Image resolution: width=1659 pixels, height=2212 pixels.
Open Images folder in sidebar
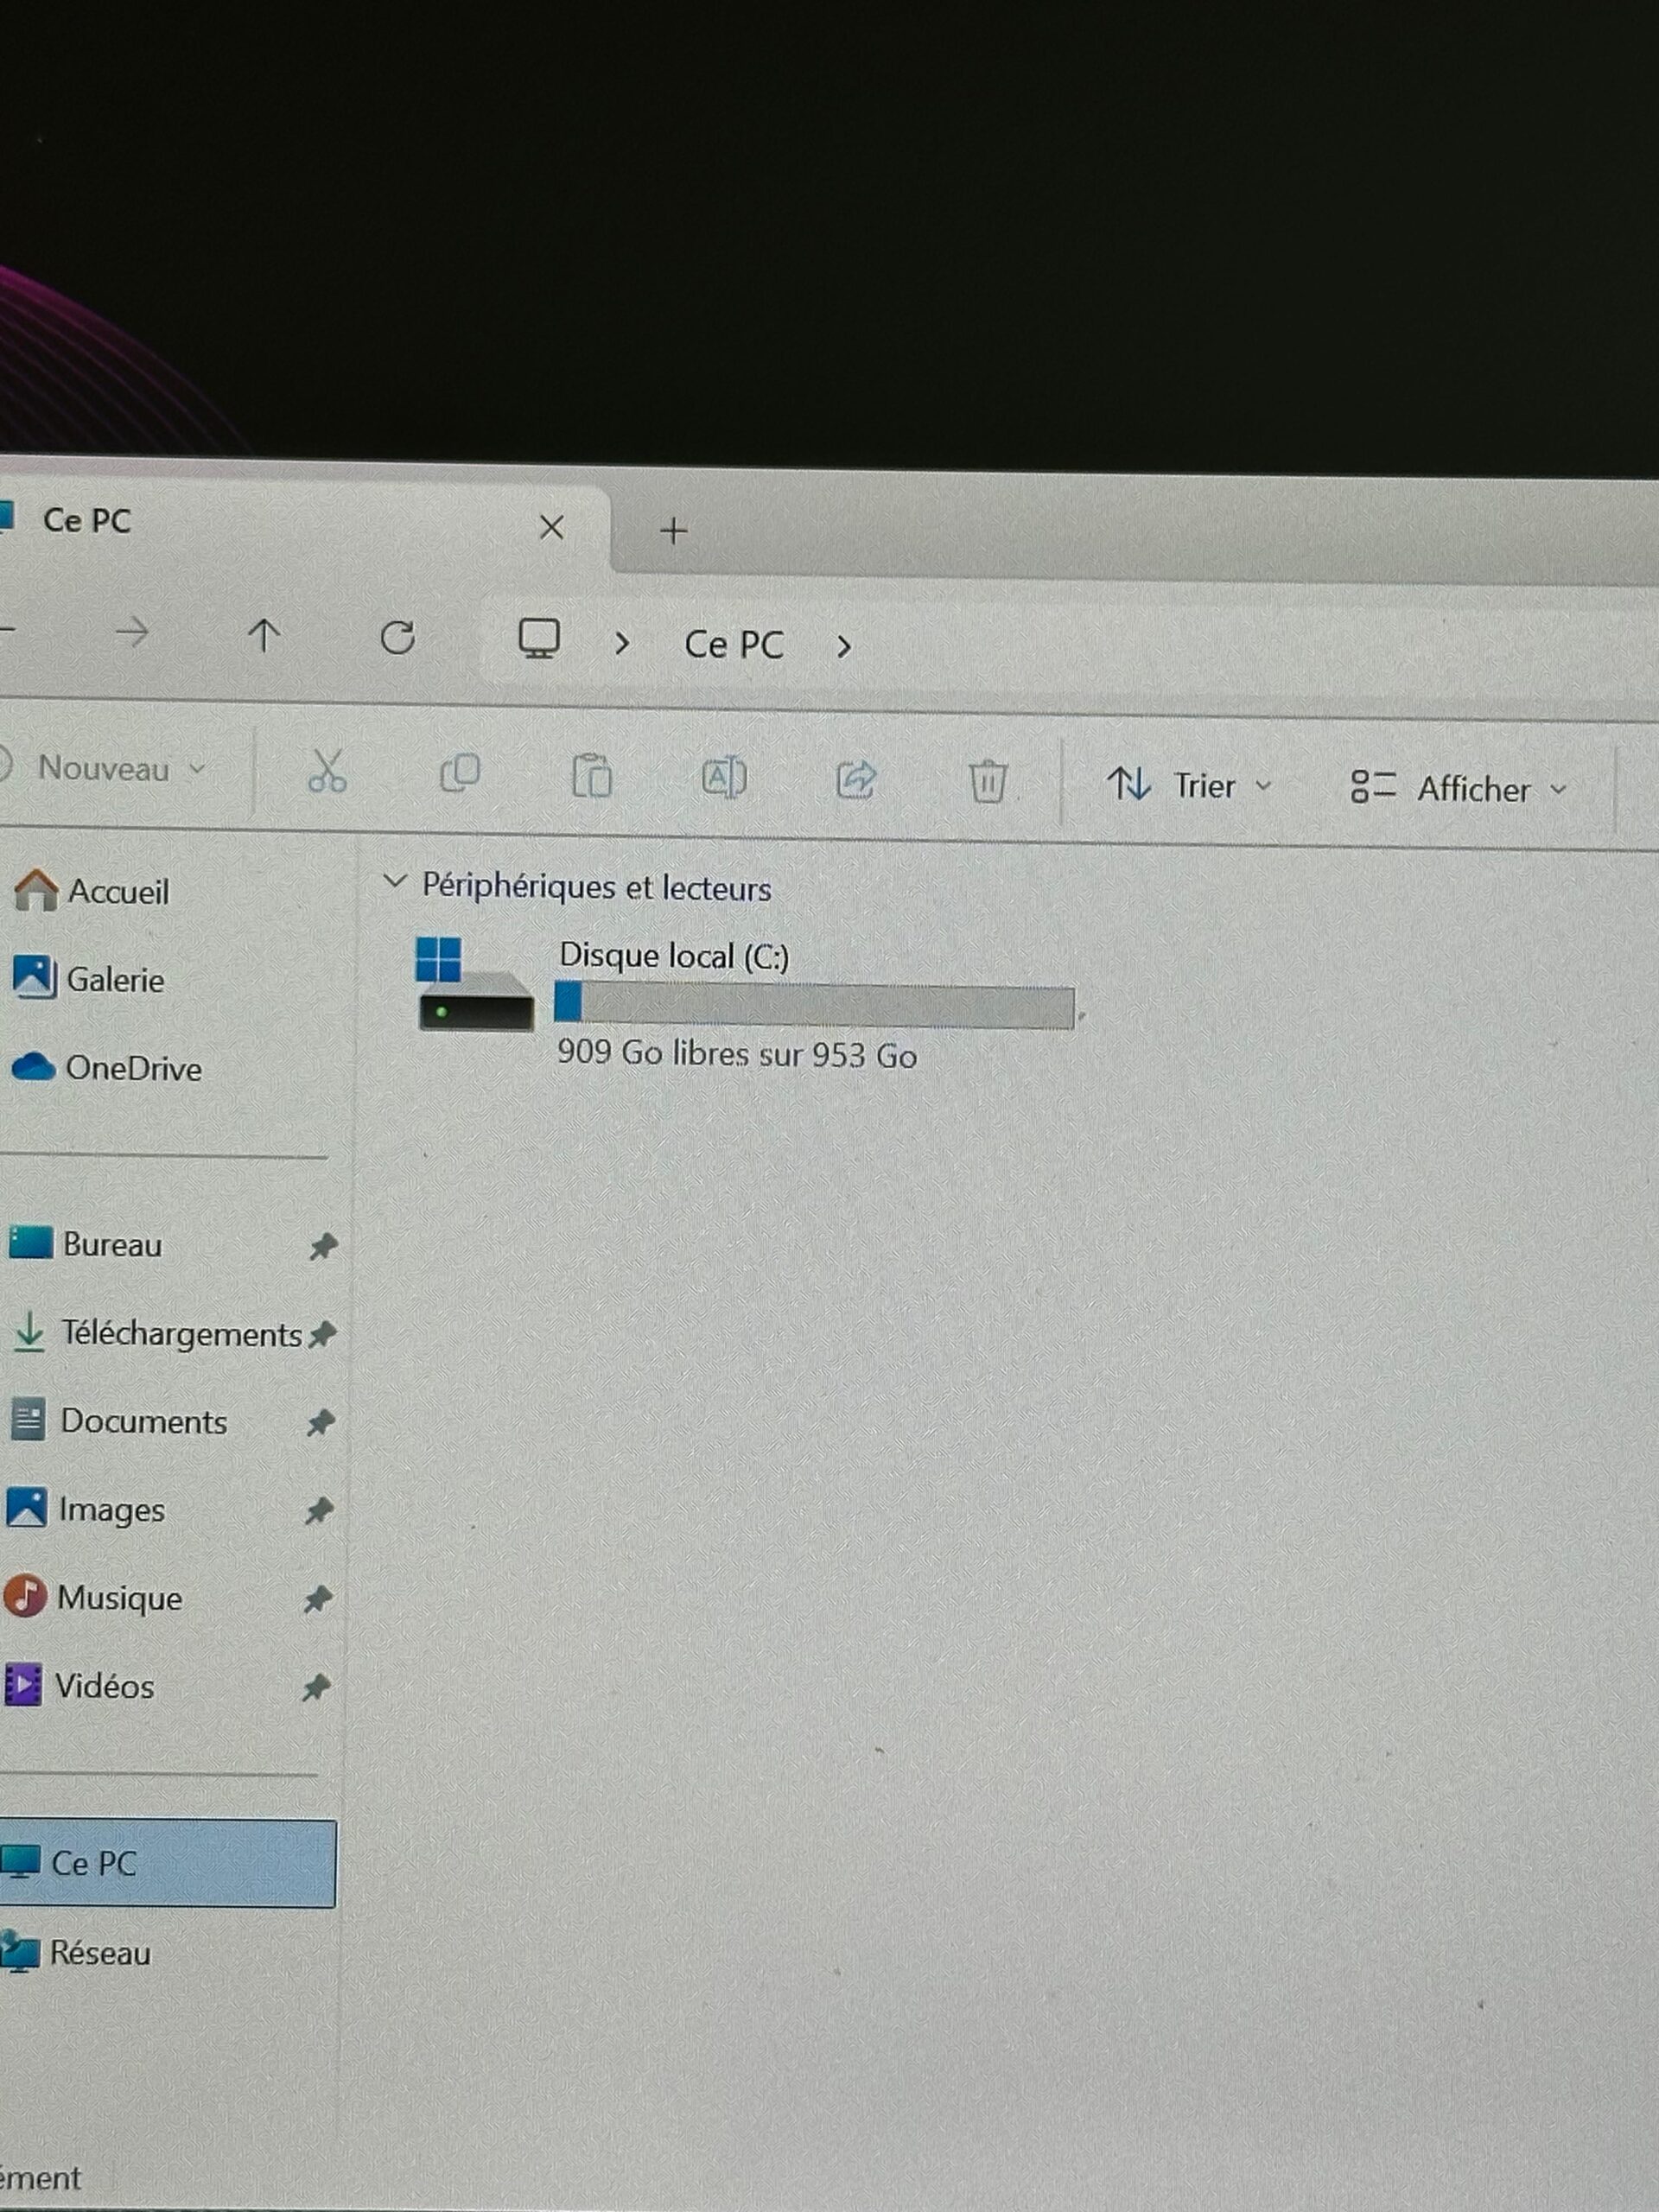pos(86,1509)
